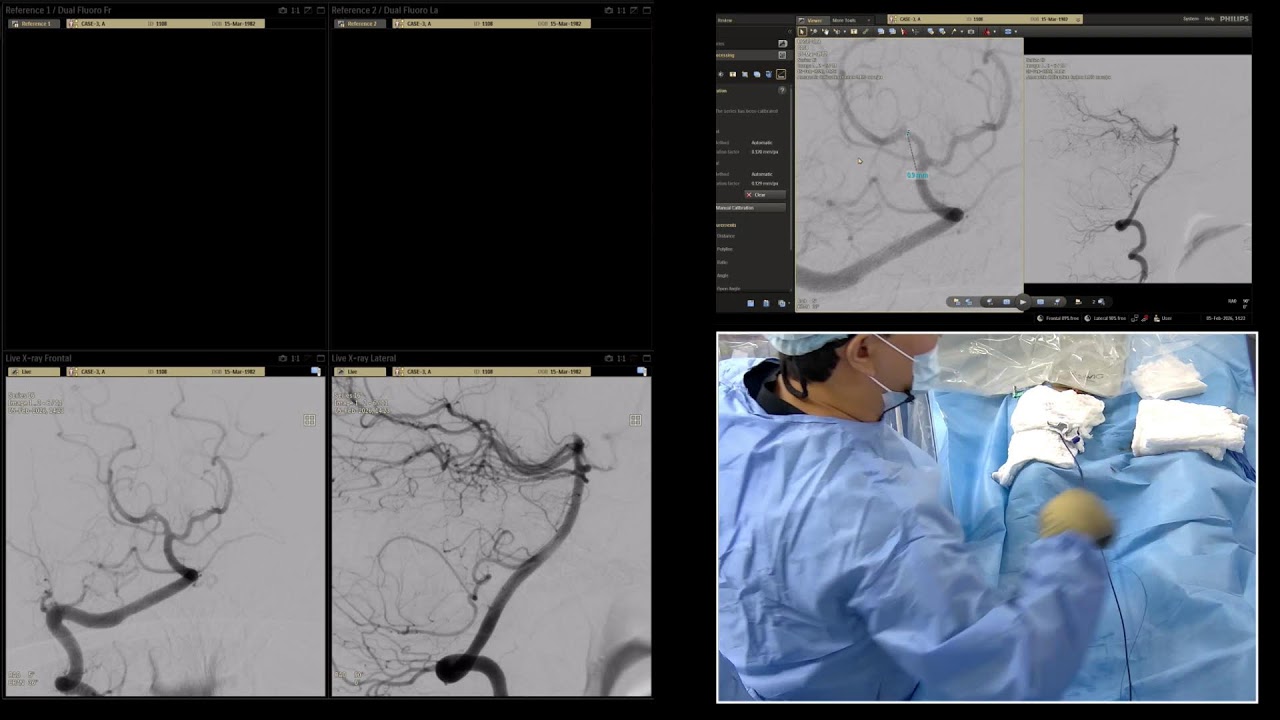1280x720 pixels.
Task: Click the Philips viewer left angiogram image
Action: coord(909,175)
